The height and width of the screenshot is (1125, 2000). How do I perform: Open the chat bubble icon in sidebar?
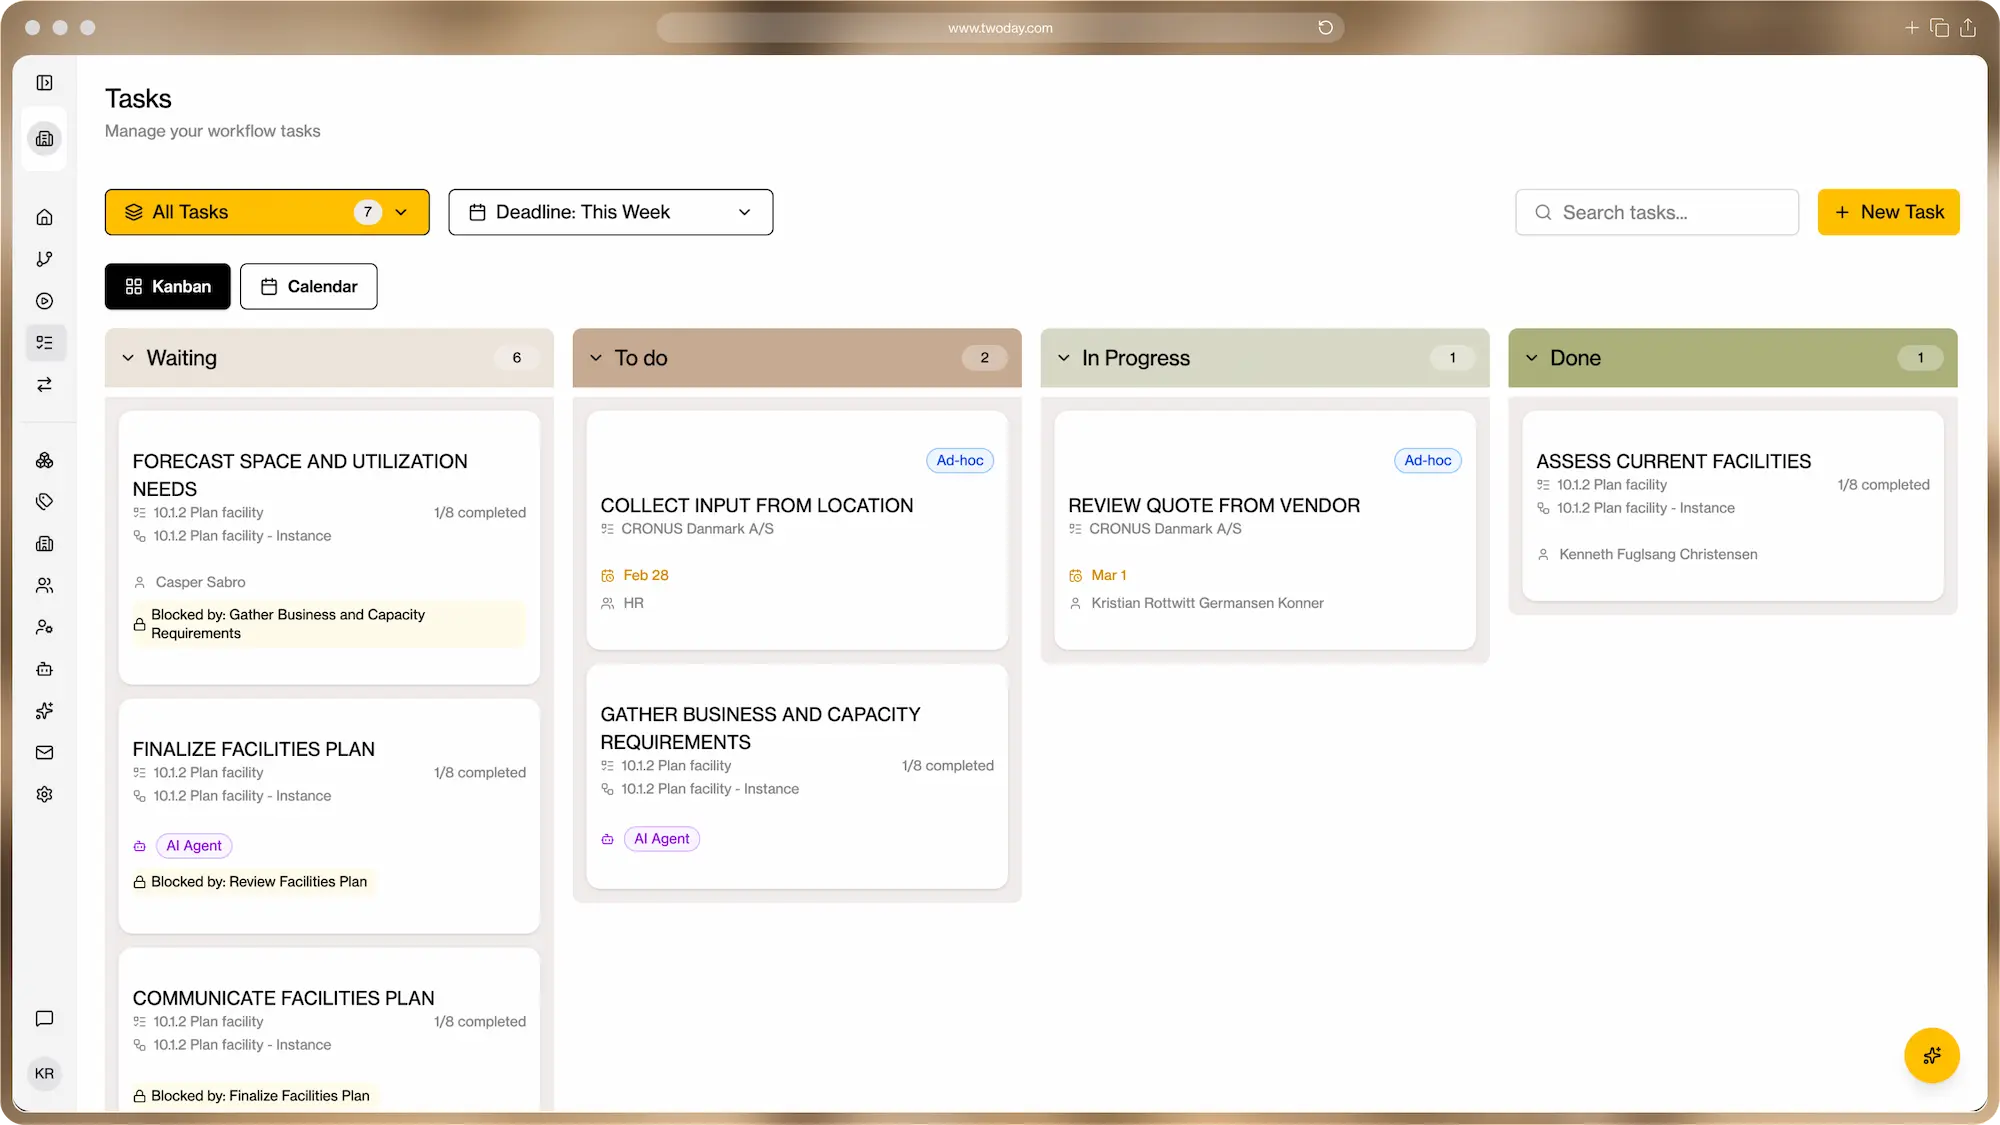pyautogui.click(x=44, y=1019)
